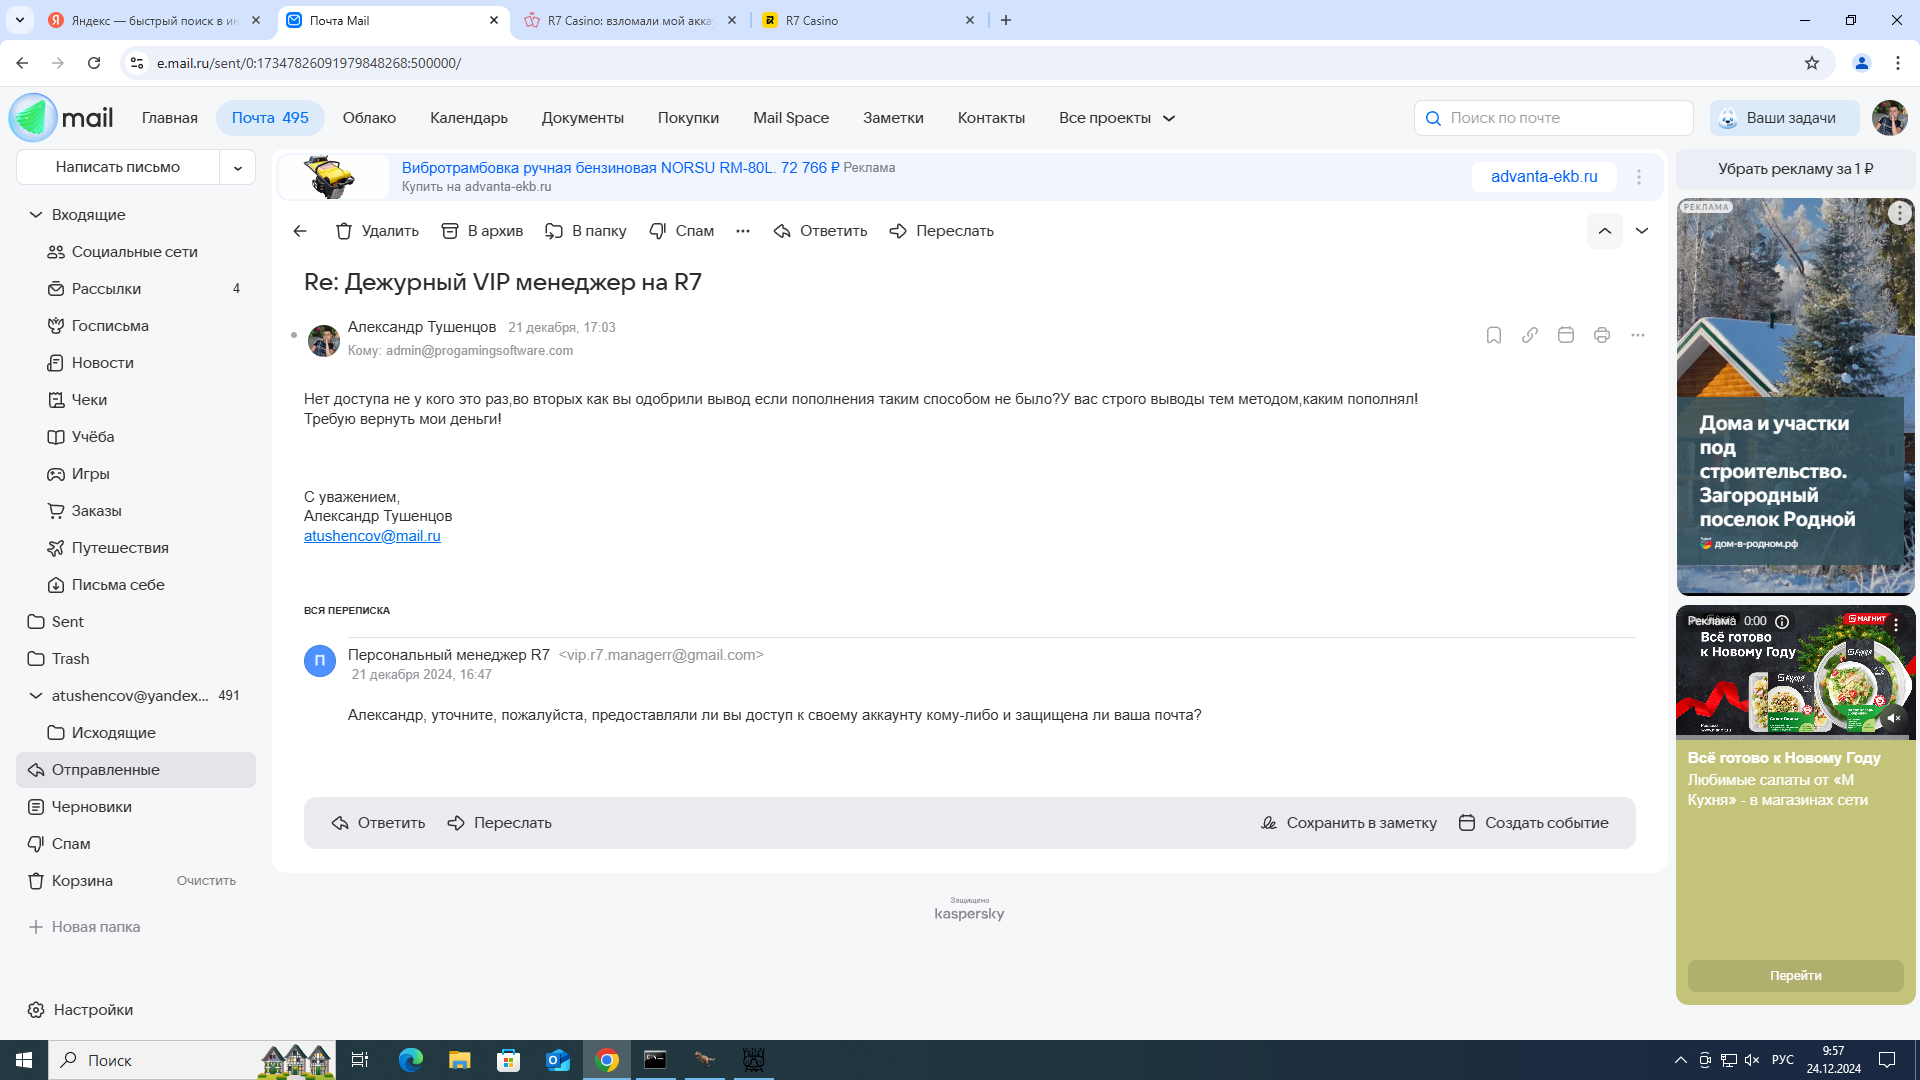Click the link icon in message header
This screenshot has width=1920, height=1080.
(x=1530, y=335)
